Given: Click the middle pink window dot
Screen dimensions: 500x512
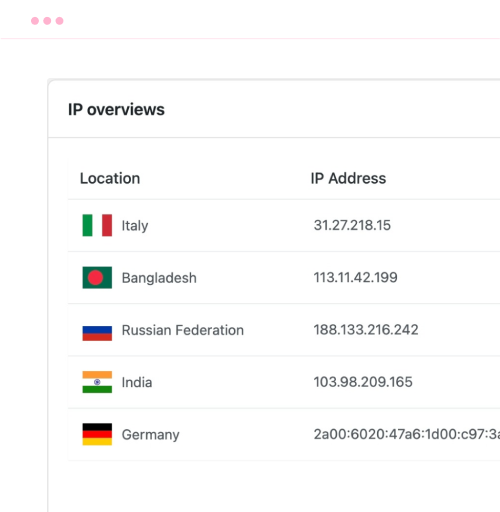Looking at the screenshot, I should pyautogui.click(x=47, y=21).
